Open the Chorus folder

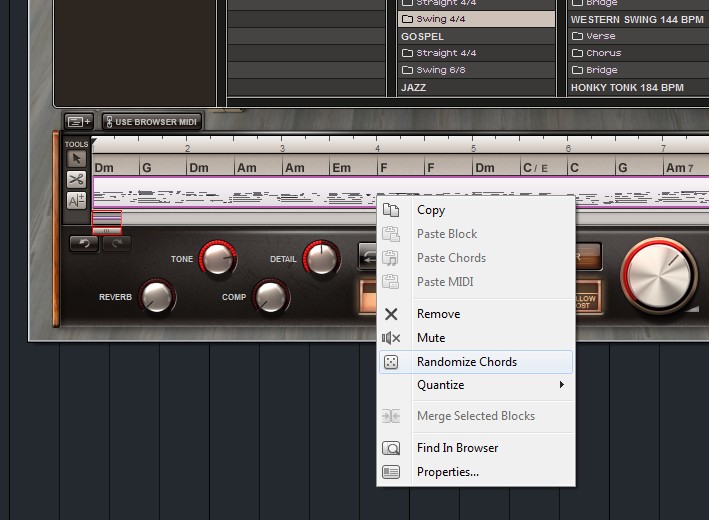638,53
